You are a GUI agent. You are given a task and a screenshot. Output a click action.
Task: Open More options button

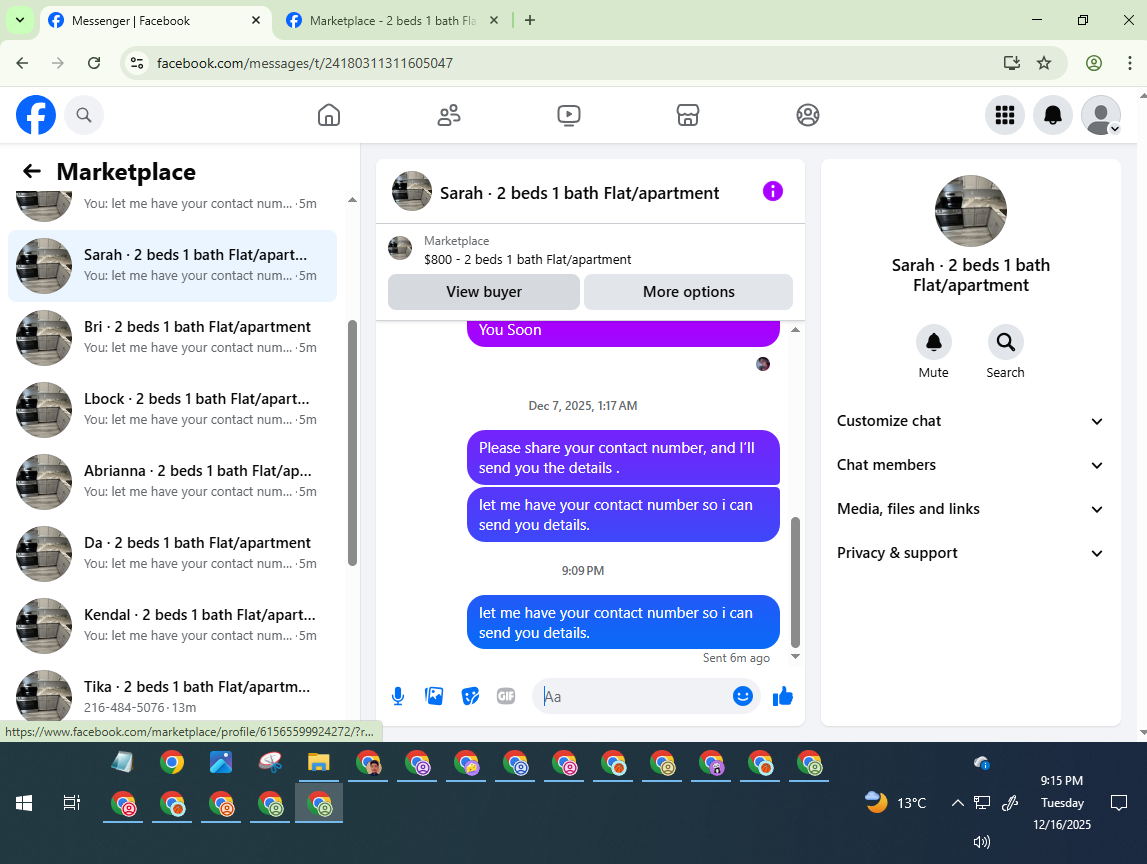[688, 292]
